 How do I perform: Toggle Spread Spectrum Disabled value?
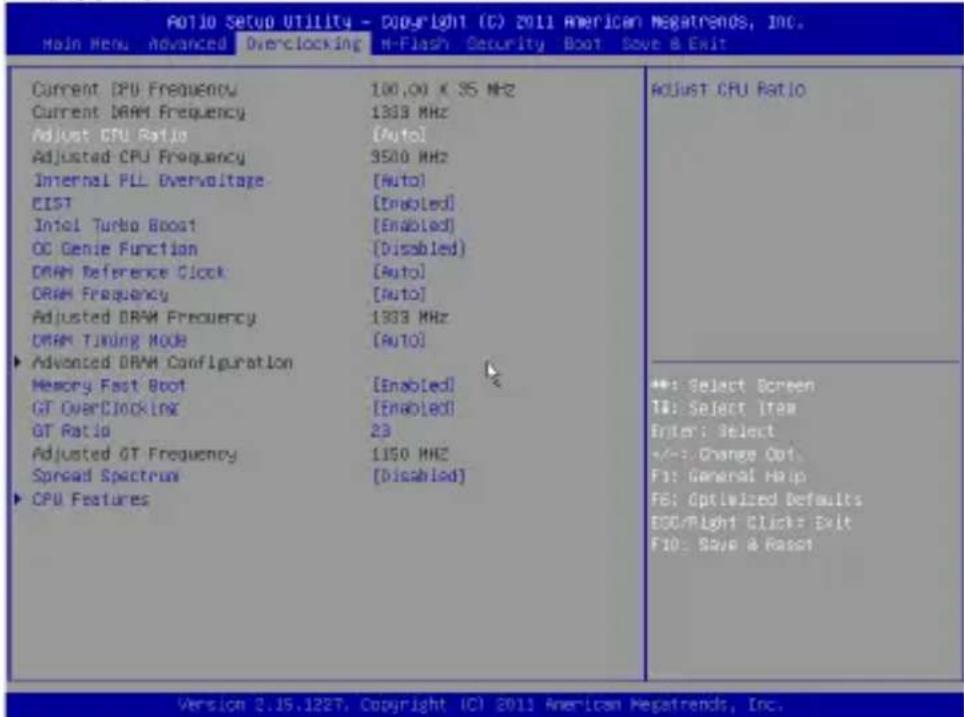[x=419, y=476]
